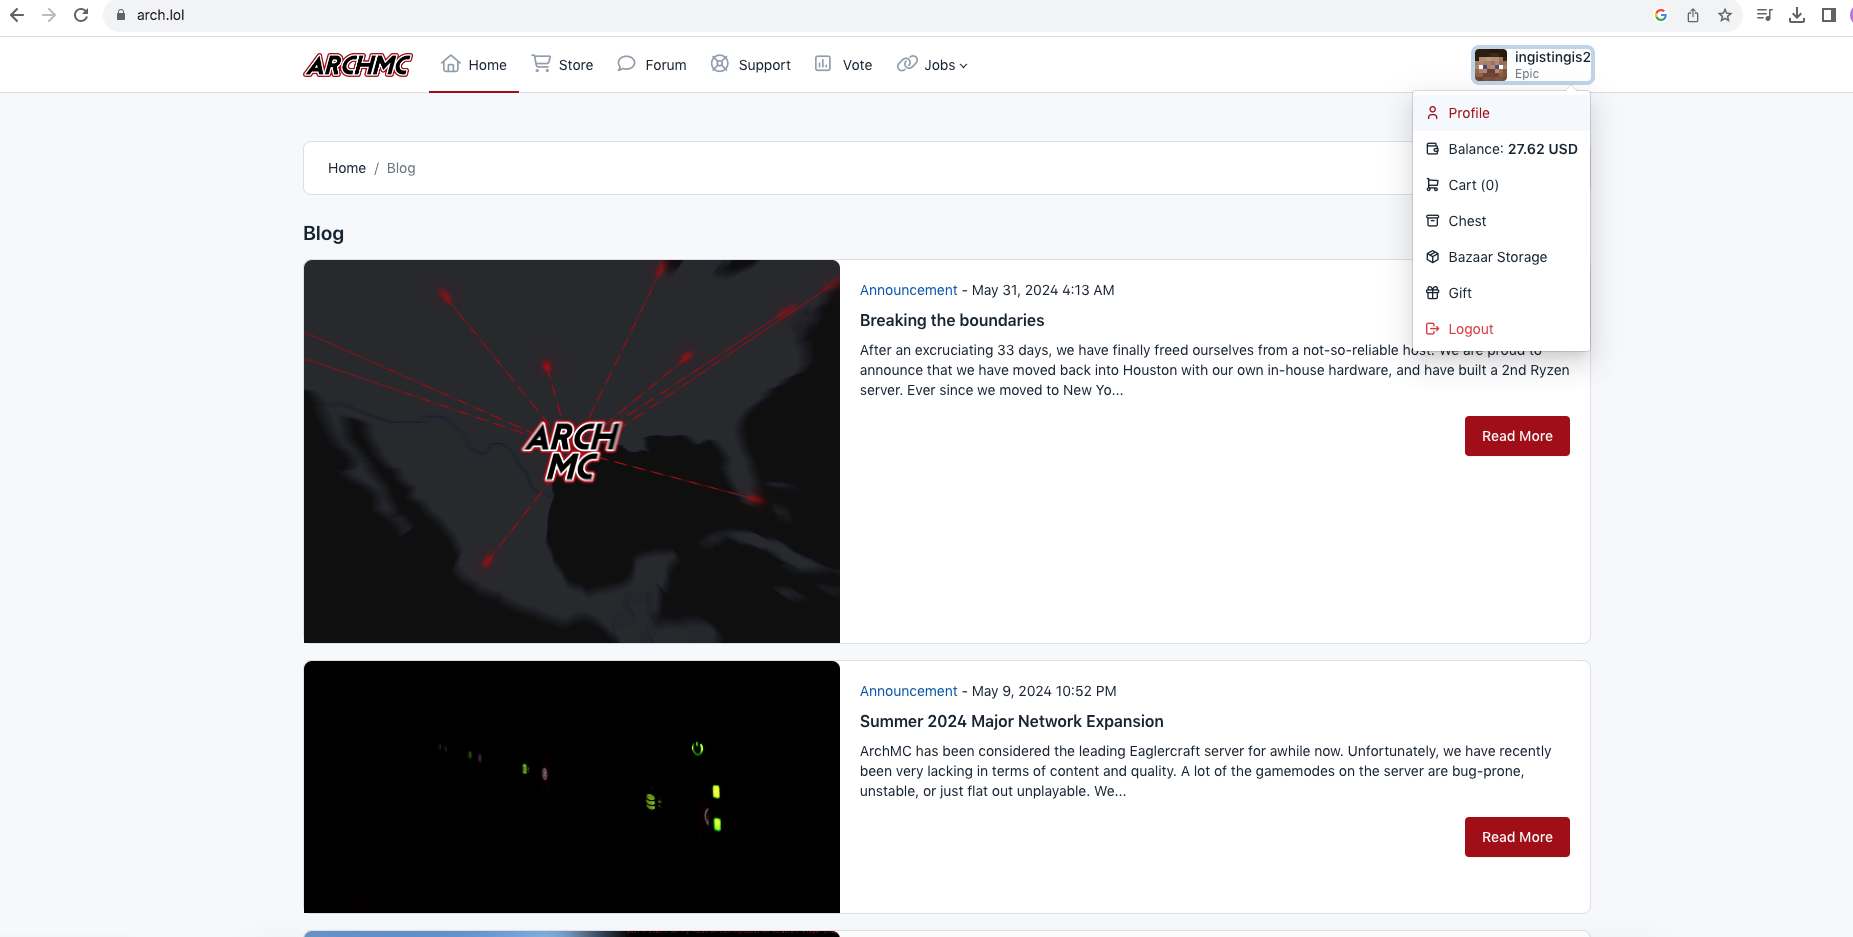Expand the Jobs dropdown chevron
The image size is (1853, 937).
(964, 66)
